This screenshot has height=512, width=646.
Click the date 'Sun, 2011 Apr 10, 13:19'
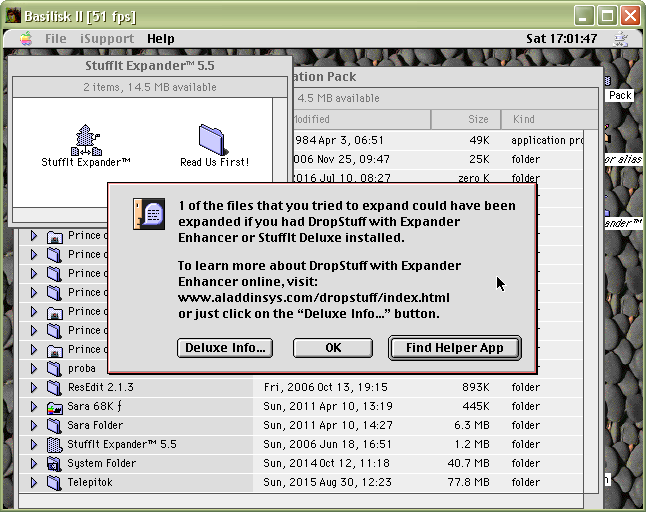pyautogui.click(x=328, y=406)
